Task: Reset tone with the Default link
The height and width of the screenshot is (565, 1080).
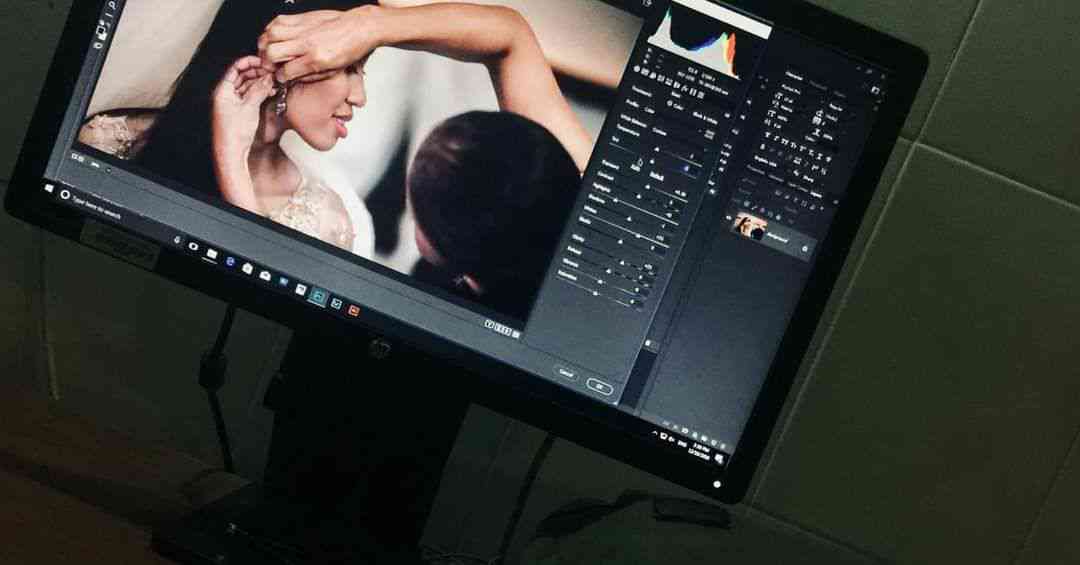Action: 656,176
